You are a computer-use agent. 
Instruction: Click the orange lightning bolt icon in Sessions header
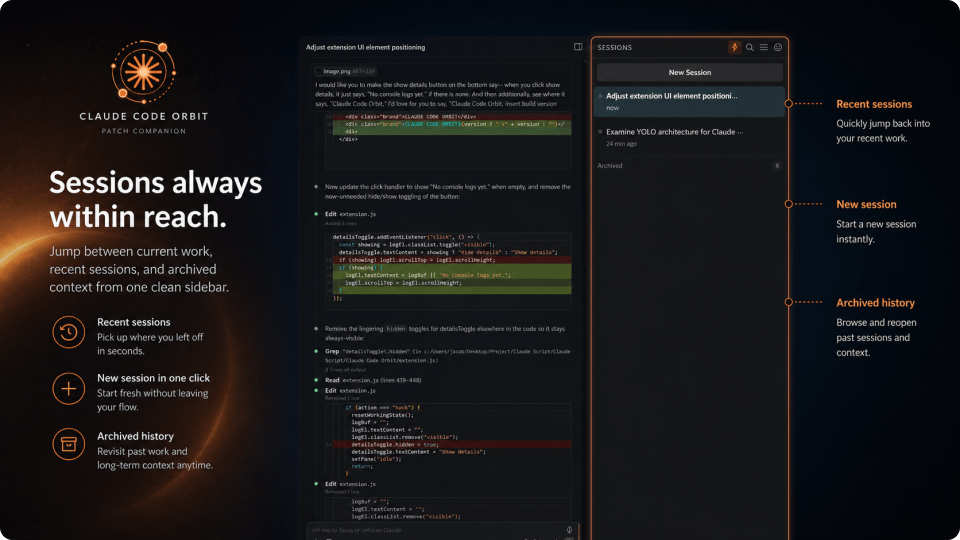coord(734,47)
